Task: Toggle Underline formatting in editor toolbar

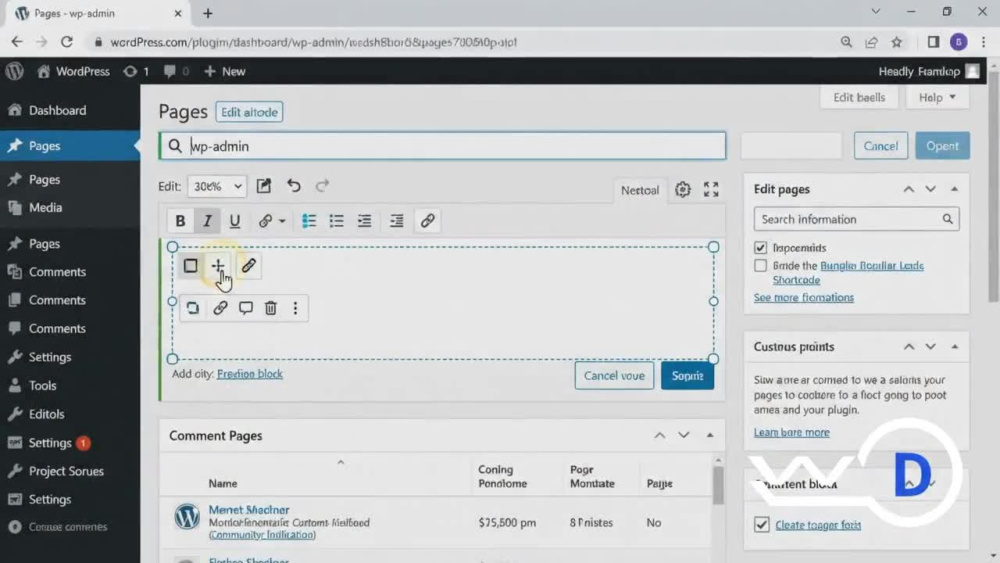Action: pos(235,221)
